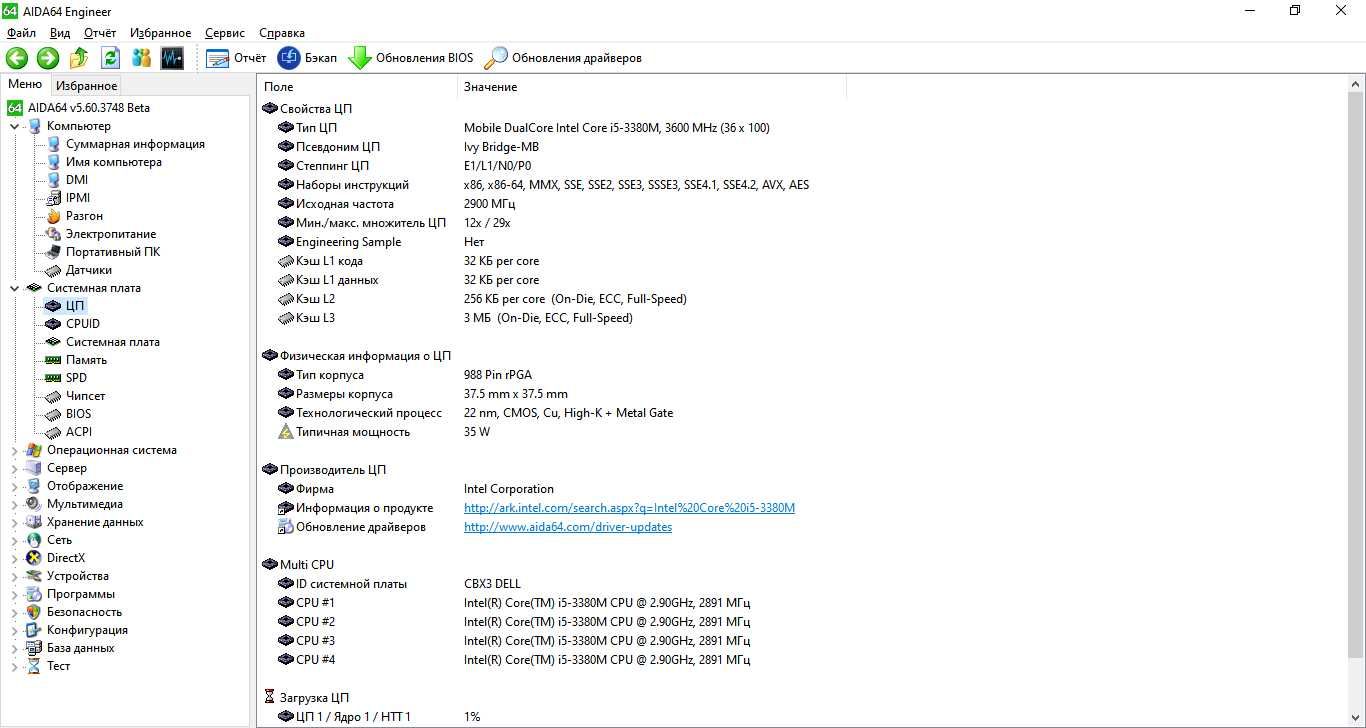Viewport: 1366px width, 728px height.
Task: Collapse the Системная плата parent node
Action: (14, 288)
